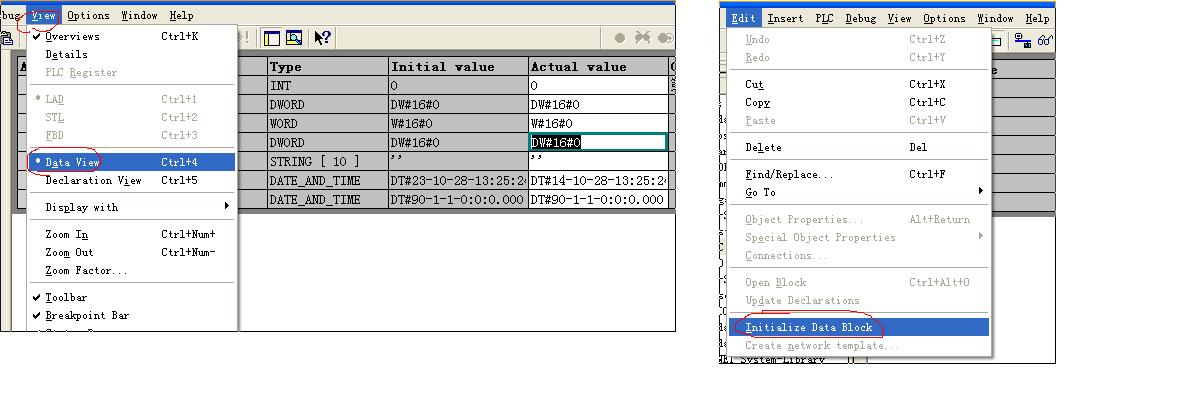Toggle the checked Overviews menu entry
Image resolution: width=1204 pixels, height=404 pixels.
pyautogui.click(x=131, y=36)
